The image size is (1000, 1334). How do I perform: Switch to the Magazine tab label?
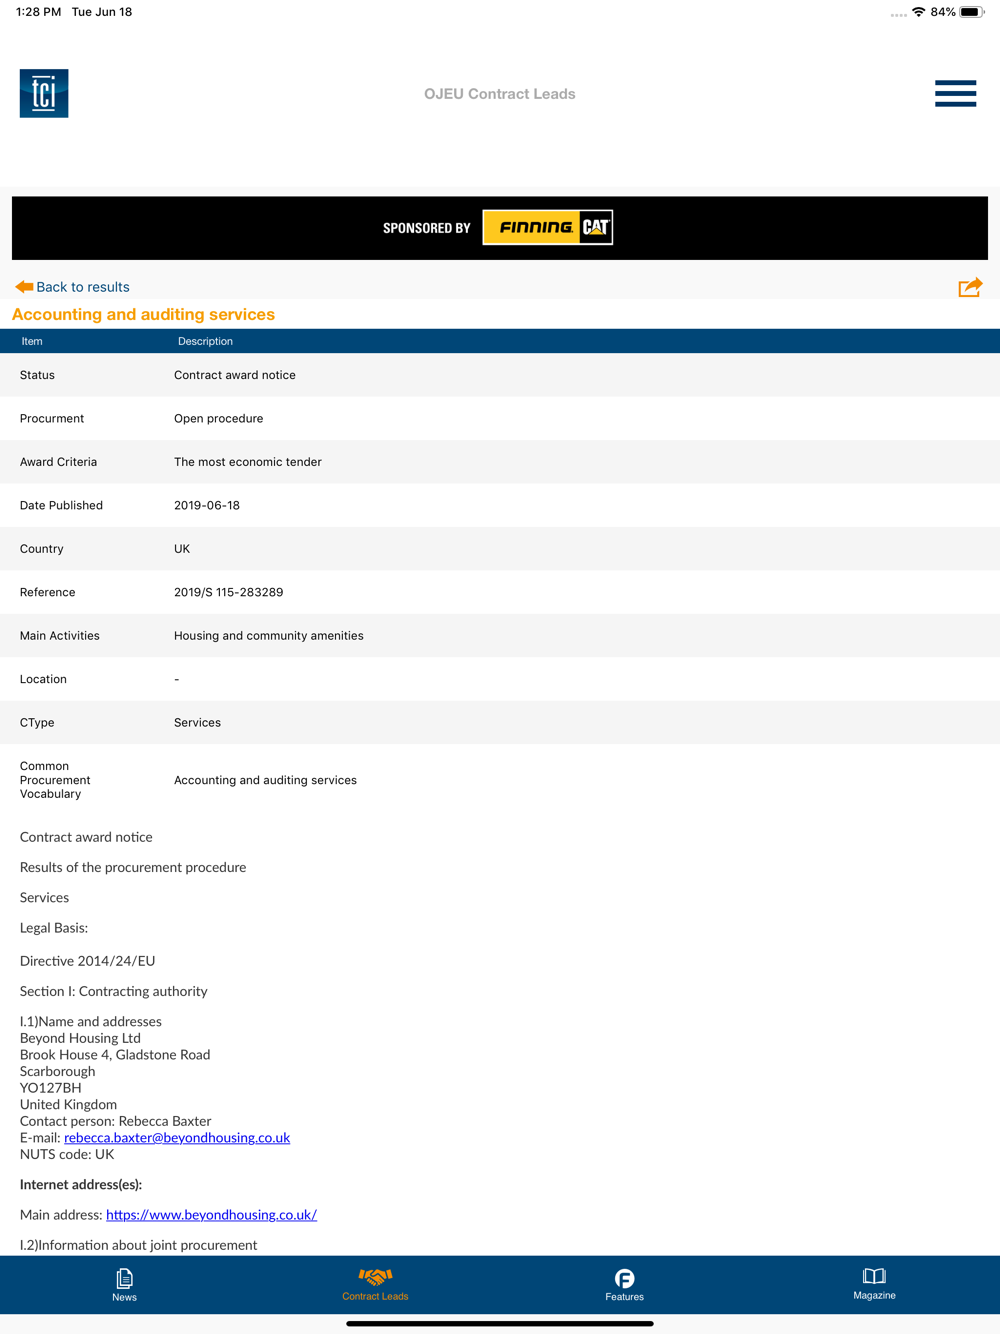[x=874, y=1295]
